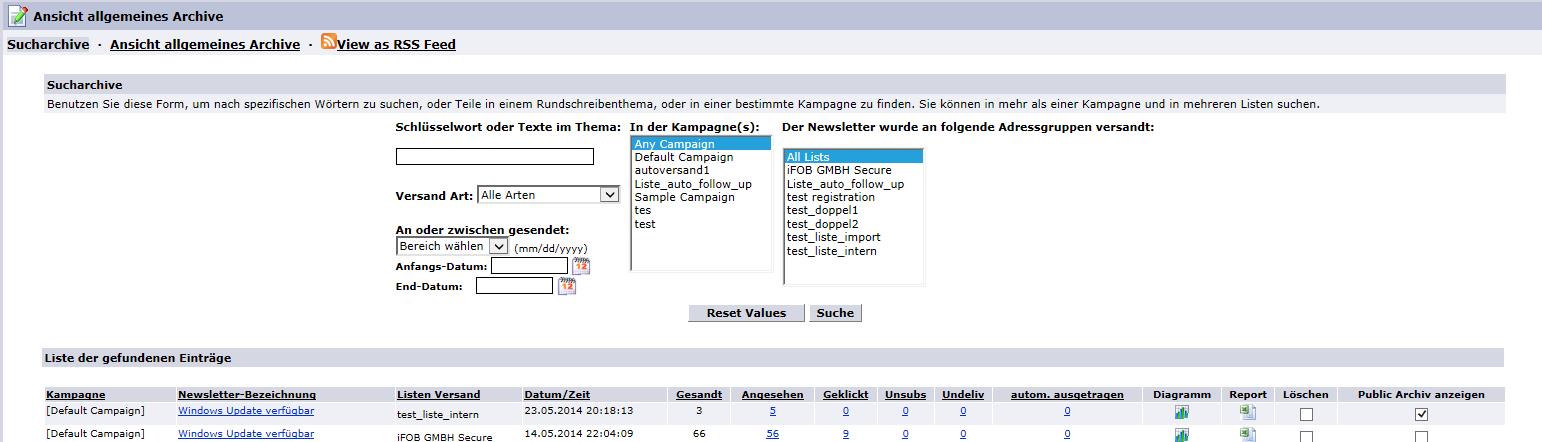This screenshot has width=1542, height=442.
Task: Click into the Schlüsselwort text field
Action: tap(495, 156)
